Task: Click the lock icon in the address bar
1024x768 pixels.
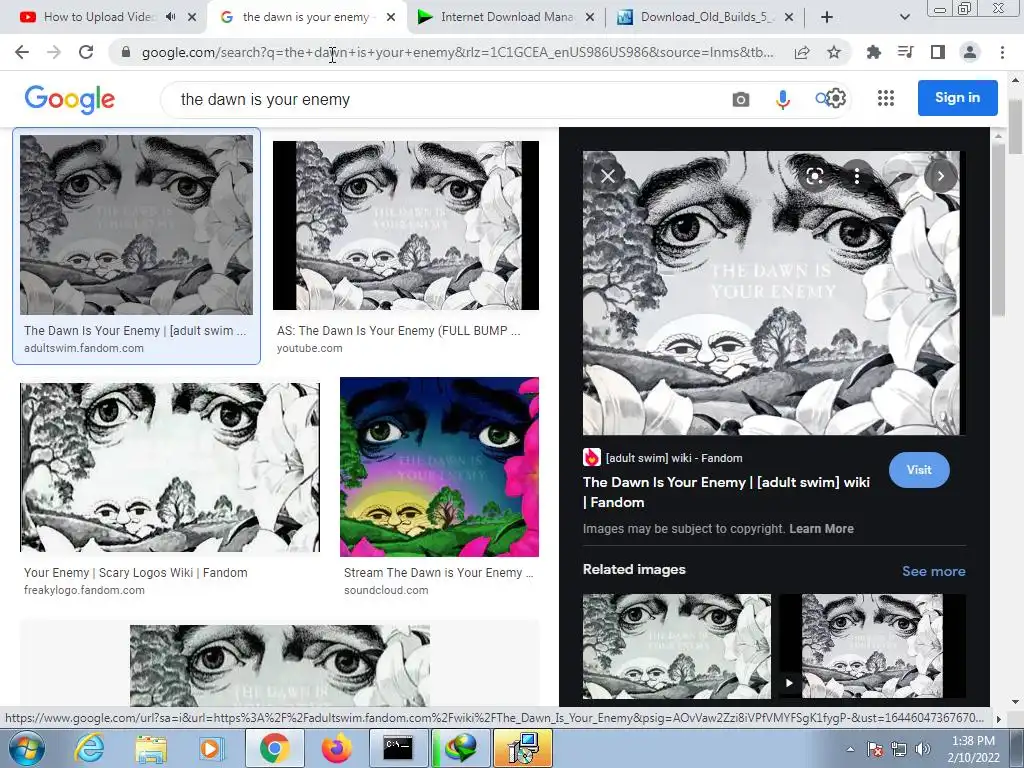Action: (126, 52)
